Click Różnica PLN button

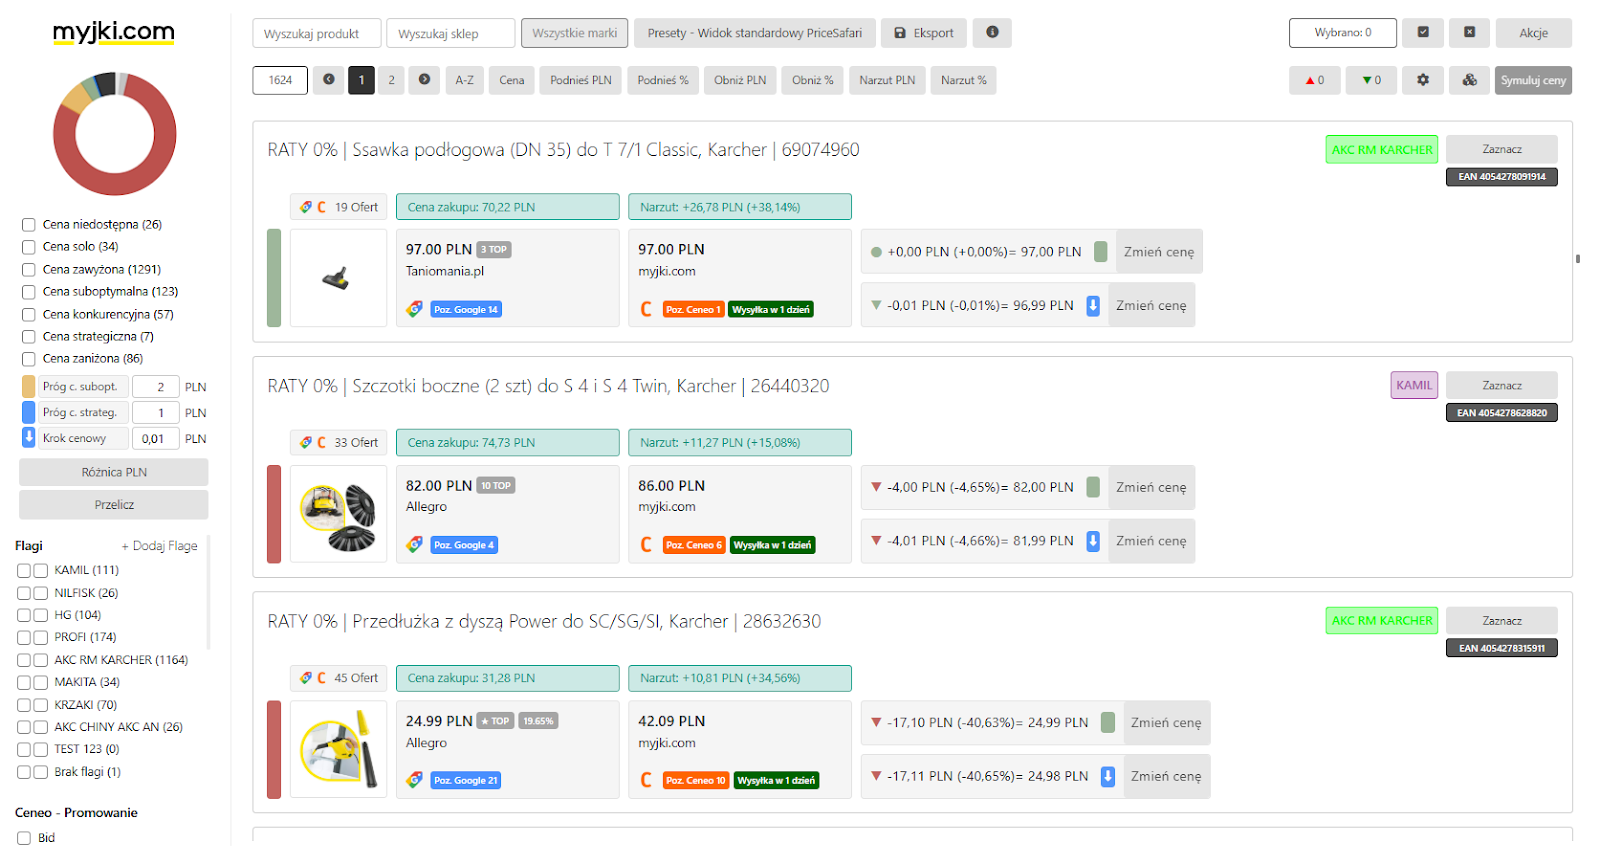114,472
